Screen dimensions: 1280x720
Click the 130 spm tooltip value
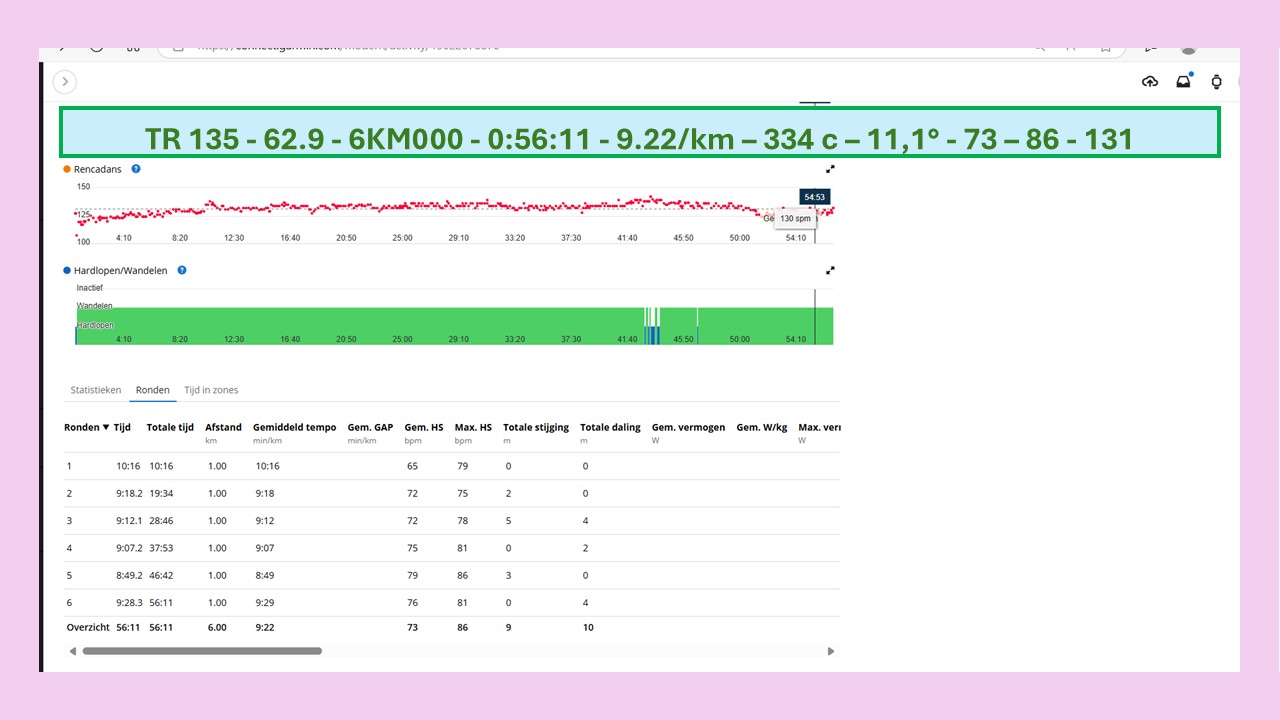point(795,218)
